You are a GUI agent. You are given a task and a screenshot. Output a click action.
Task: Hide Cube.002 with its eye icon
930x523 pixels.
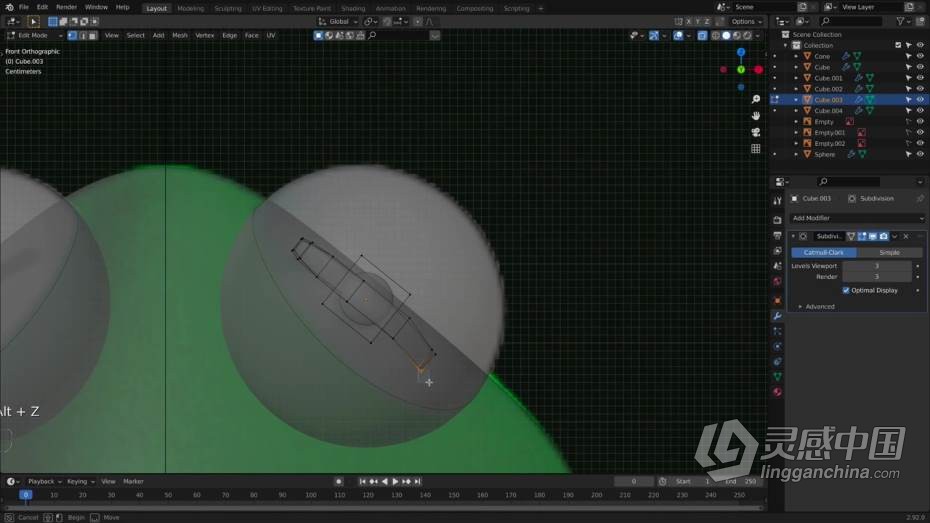tap(920, 89)
